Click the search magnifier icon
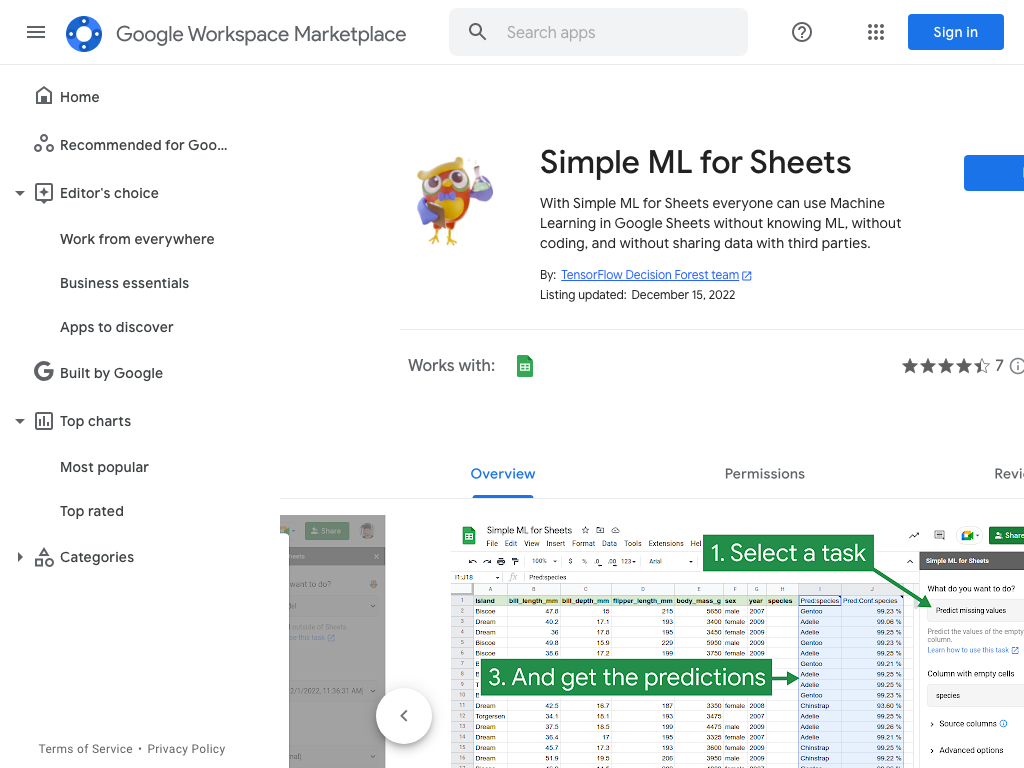Image resolution: width=1024 pixels, height=768 pixels. click(477, 32)
